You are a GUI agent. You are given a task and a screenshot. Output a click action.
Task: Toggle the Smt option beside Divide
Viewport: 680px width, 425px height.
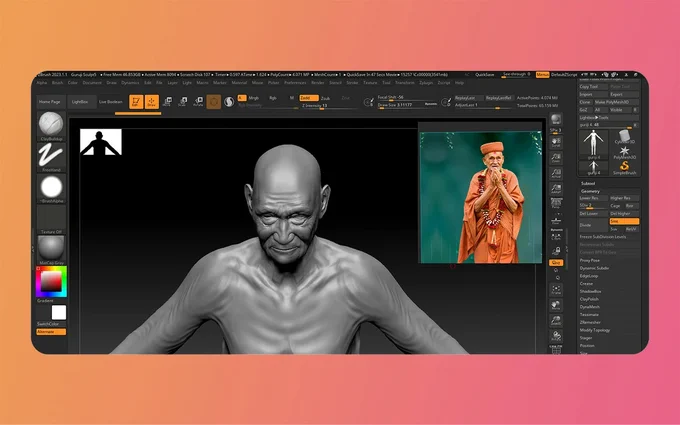coord(624,221)
